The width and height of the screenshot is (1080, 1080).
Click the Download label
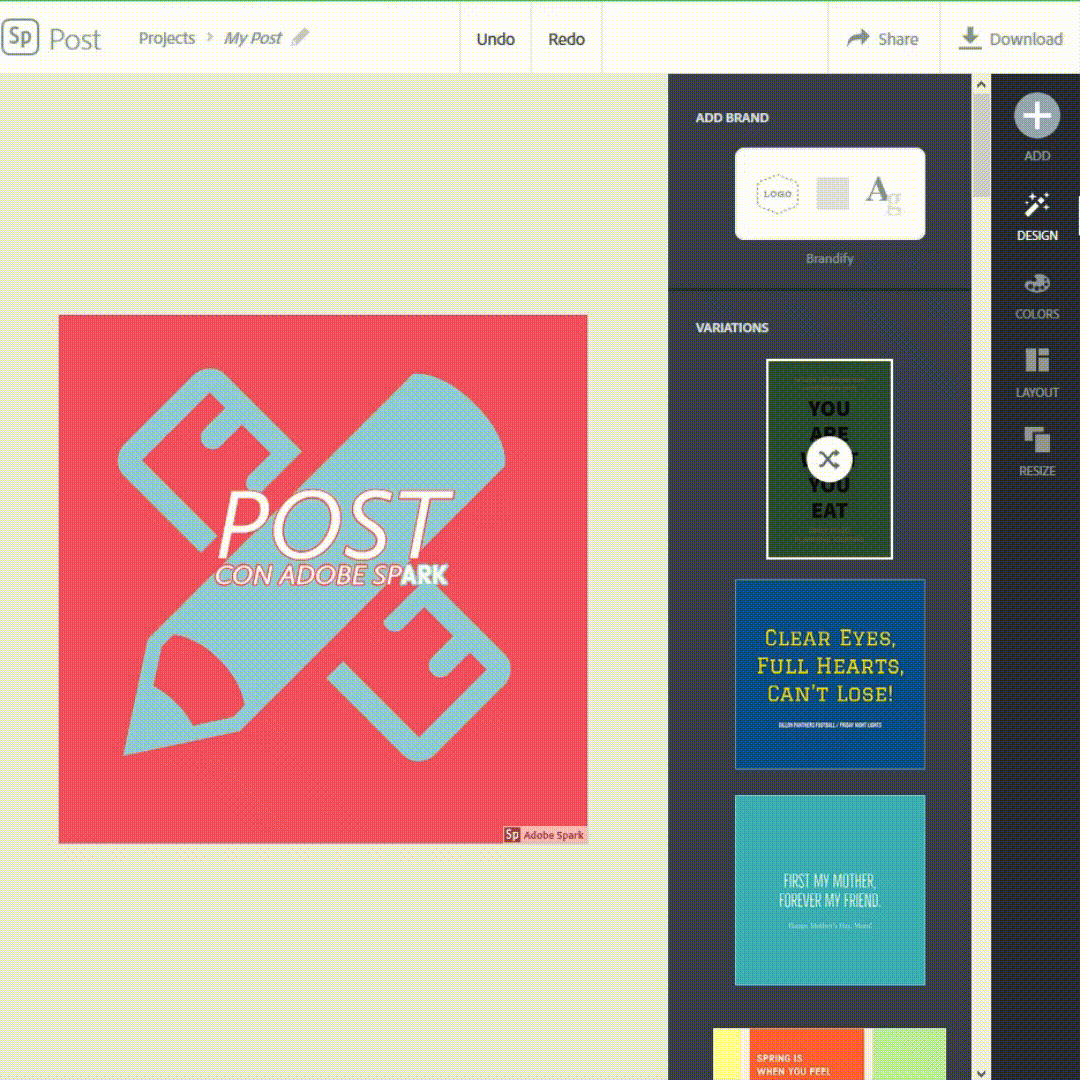click(x=1026, y=39)
